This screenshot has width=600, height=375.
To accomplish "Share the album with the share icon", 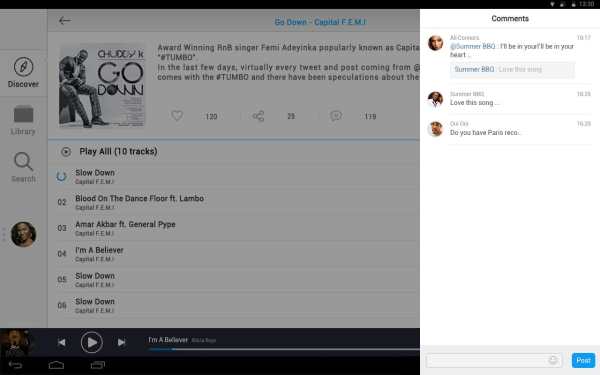I will pyautogui.click(x=258, y=116).
